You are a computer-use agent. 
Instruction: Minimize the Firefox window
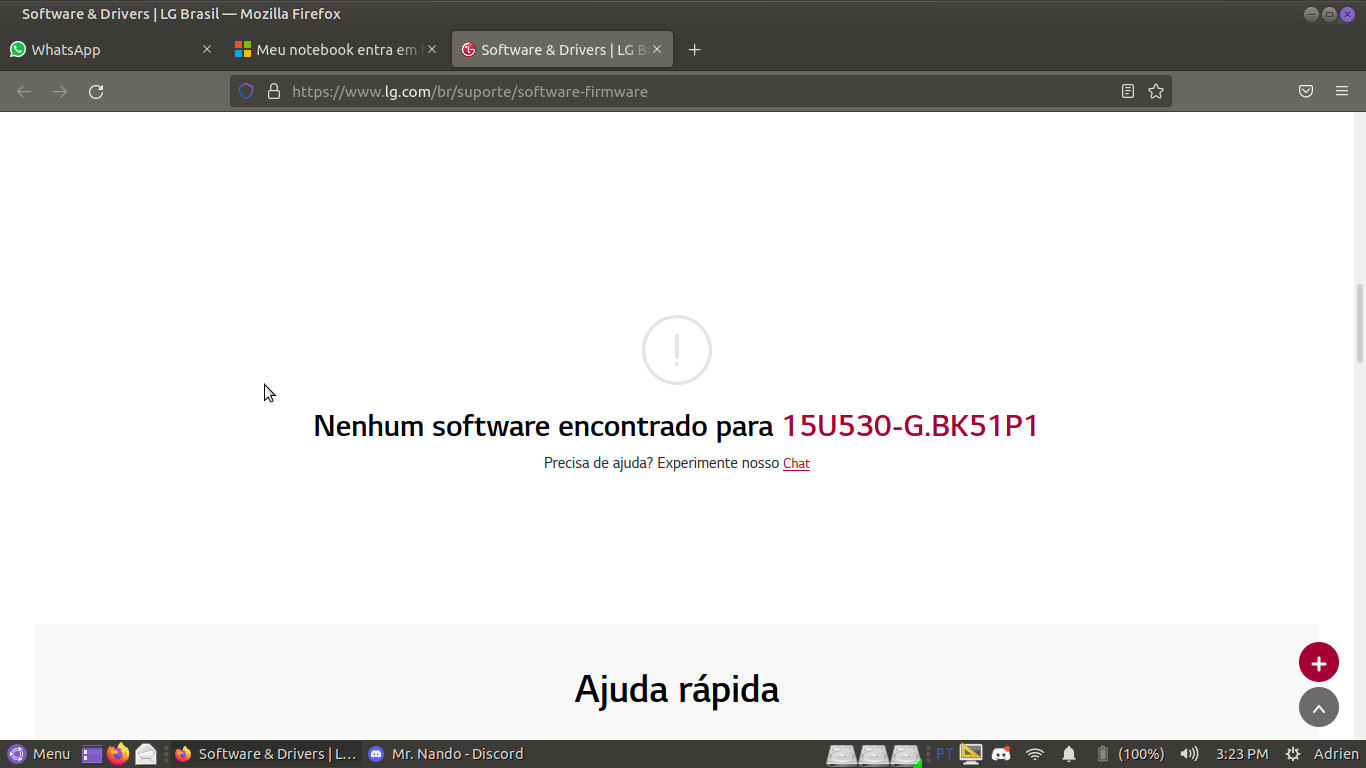point(1311,14)
